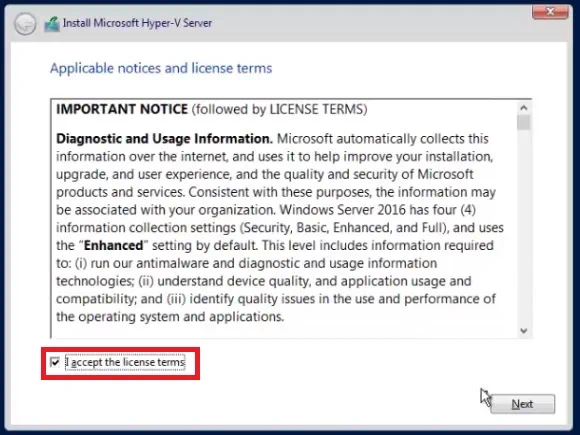Click the 'IMPORTANT NOTICE' heading text
Screen dimensions: 580x435
coord(122,109)
